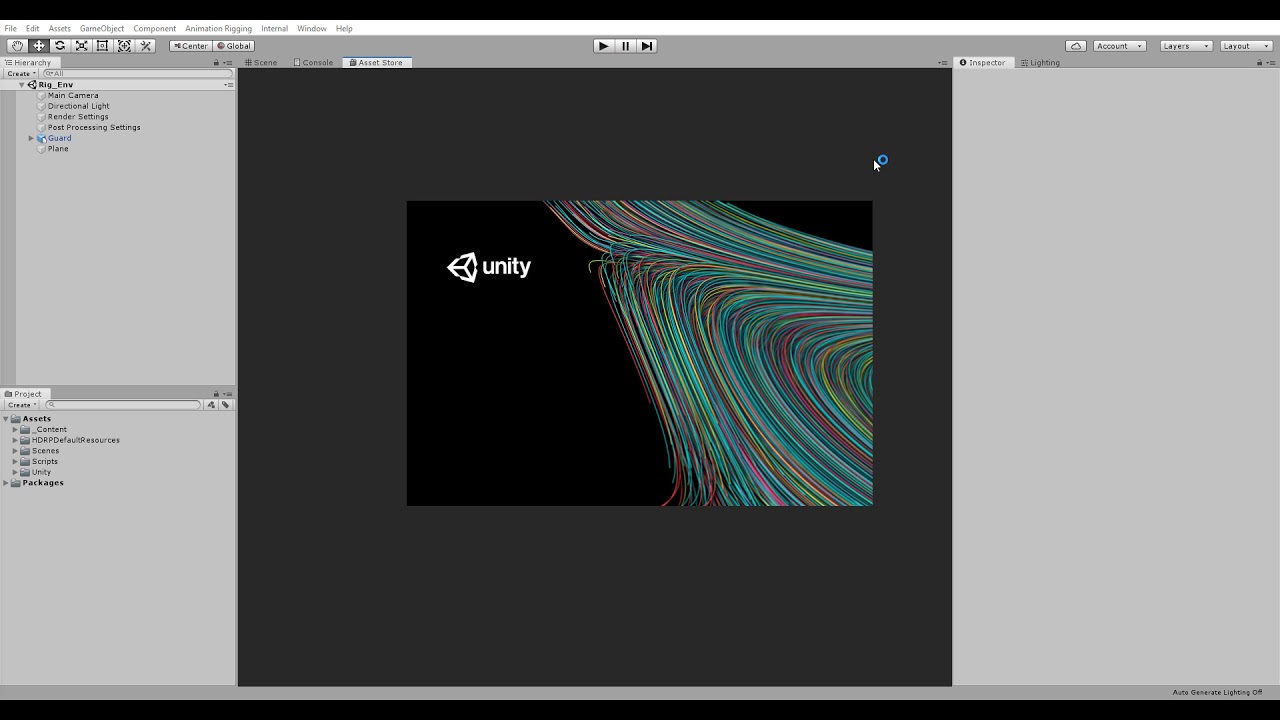
Task: Toggle pivot mode Center button
Action: pyautogui.click(x=190, y=46)
